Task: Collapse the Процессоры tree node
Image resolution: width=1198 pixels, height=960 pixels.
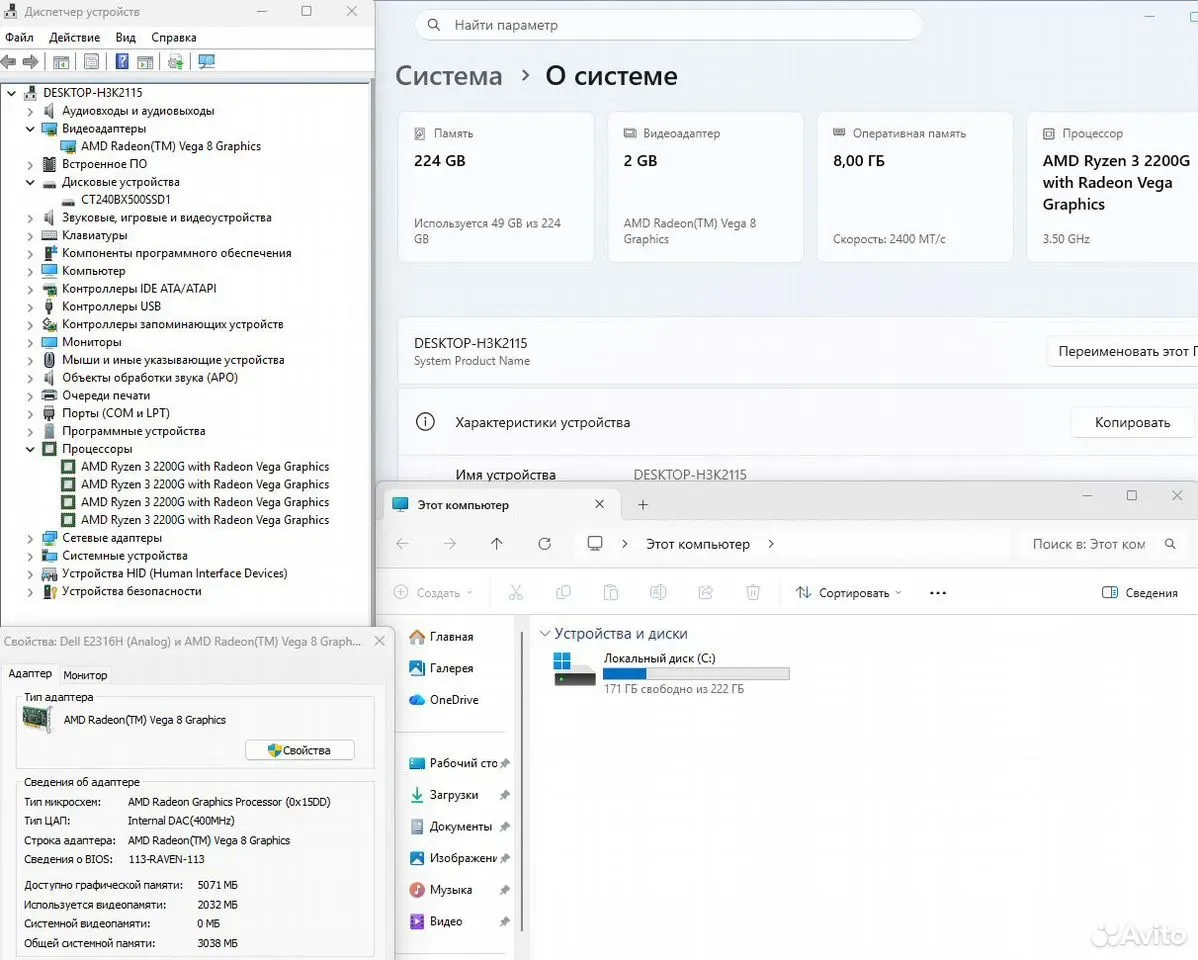Action: coord(31,449)
